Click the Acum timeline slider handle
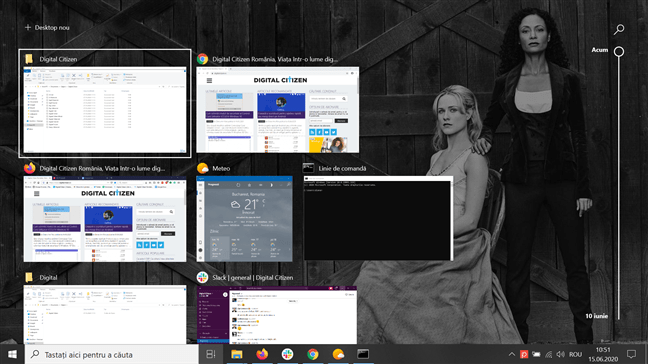The height and width of the screenshot is (364, 648). coord(619,51)
